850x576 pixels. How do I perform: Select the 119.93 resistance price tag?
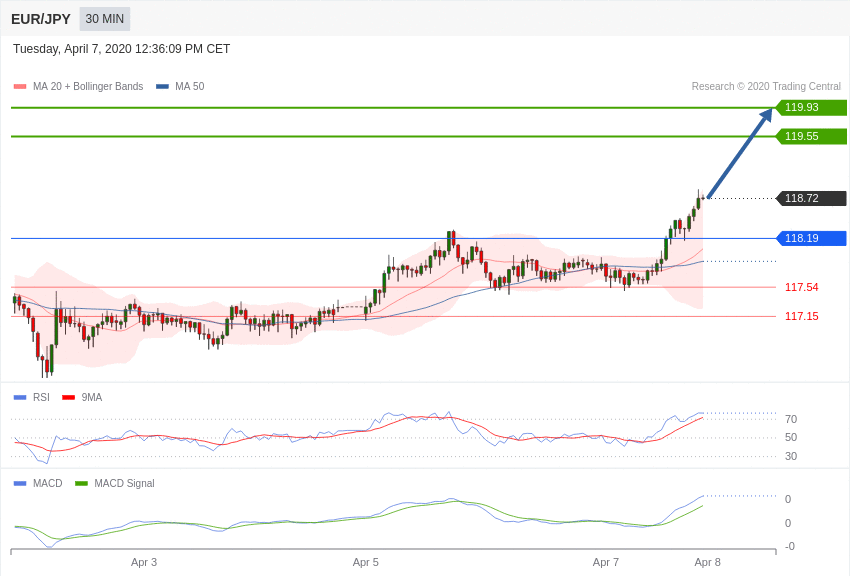(811, 107)
